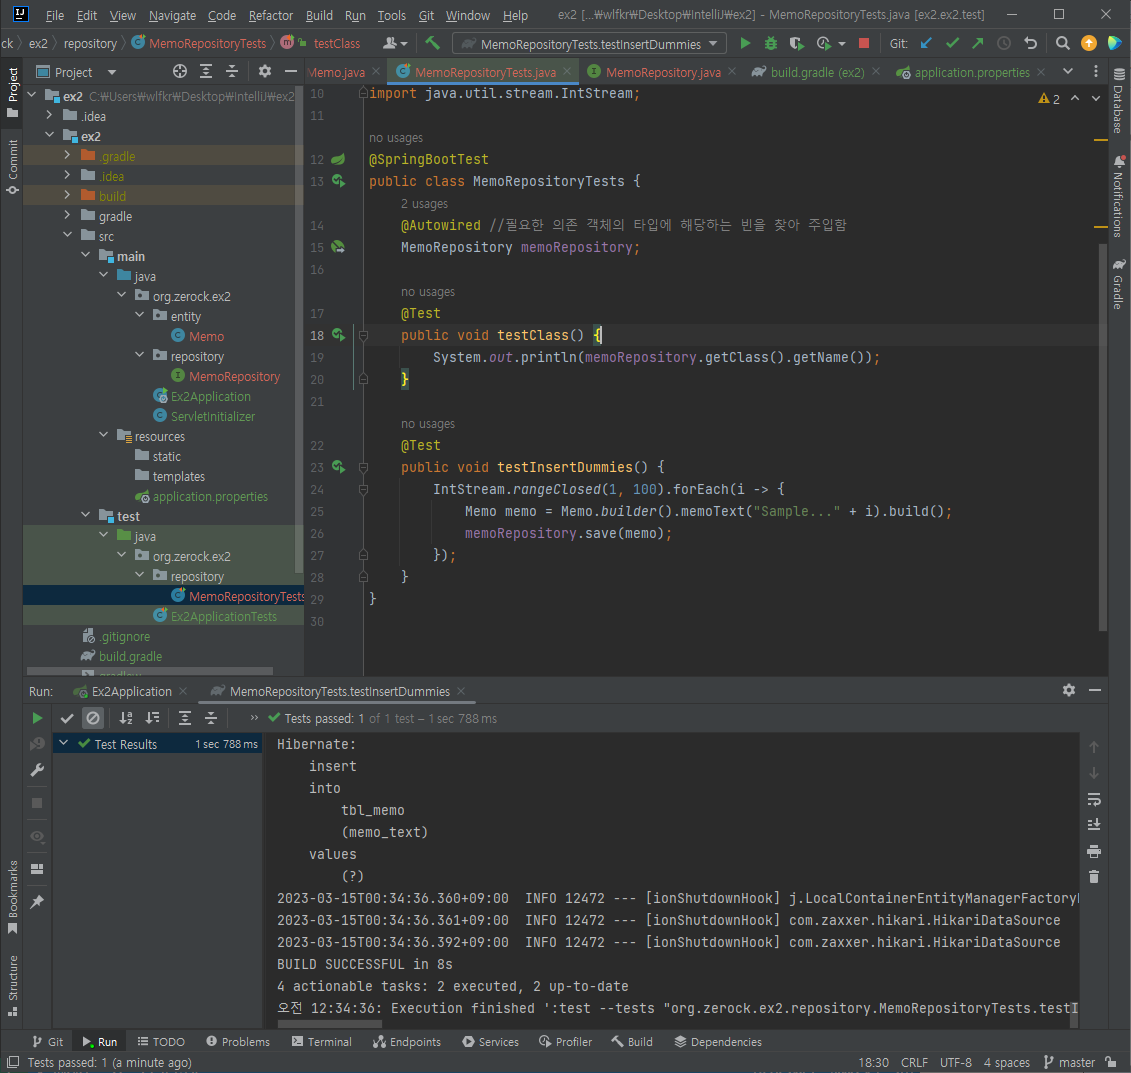
Task: Toggle show ignored tests button
Action: 93,717
